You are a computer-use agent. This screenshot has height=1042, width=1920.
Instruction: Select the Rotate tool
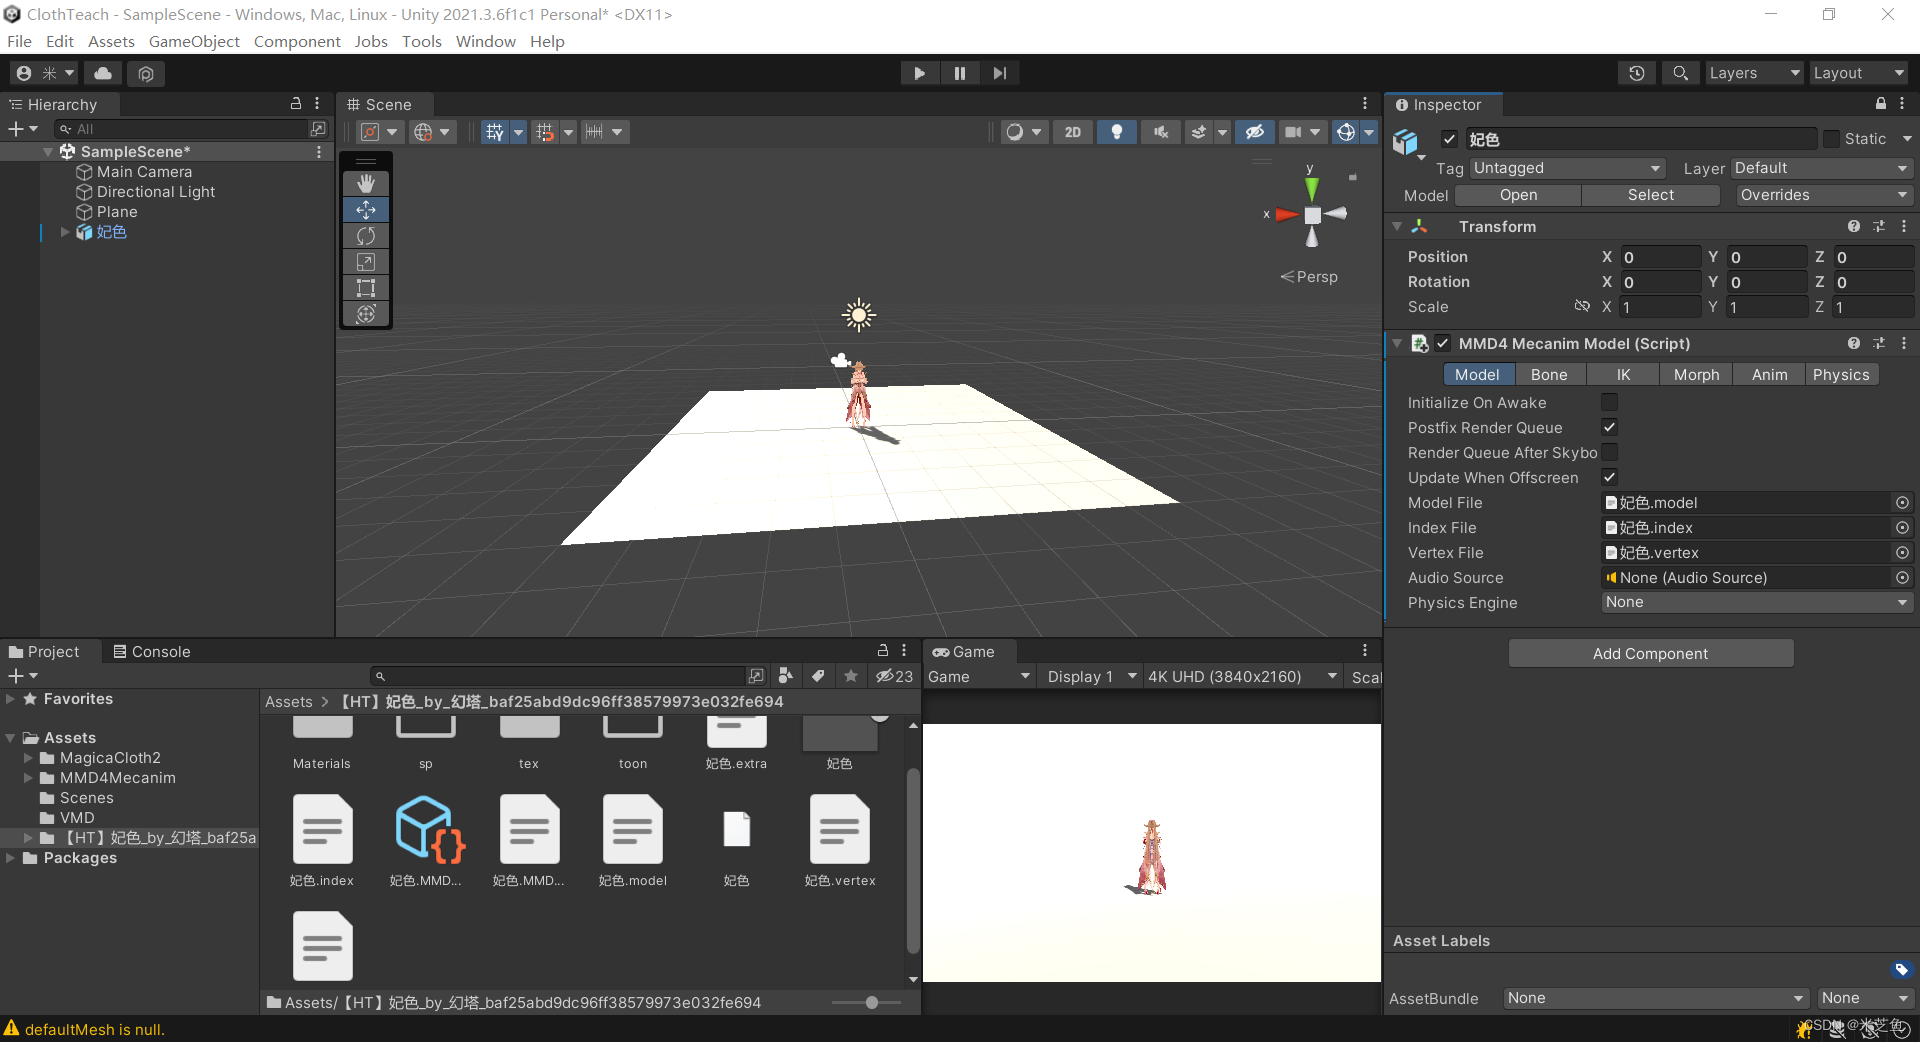366,236
